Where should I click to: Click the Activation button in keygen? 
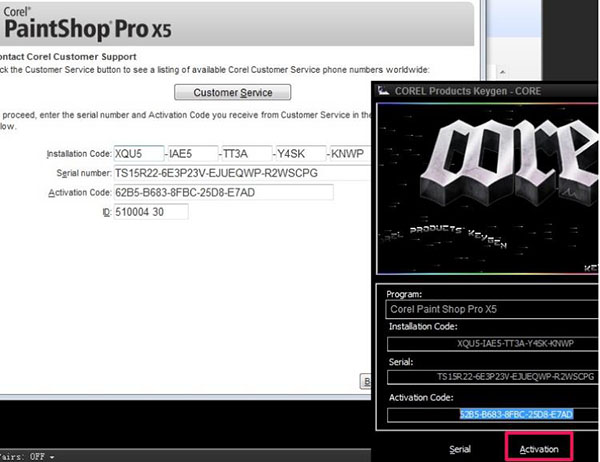(x=539, y=447)
